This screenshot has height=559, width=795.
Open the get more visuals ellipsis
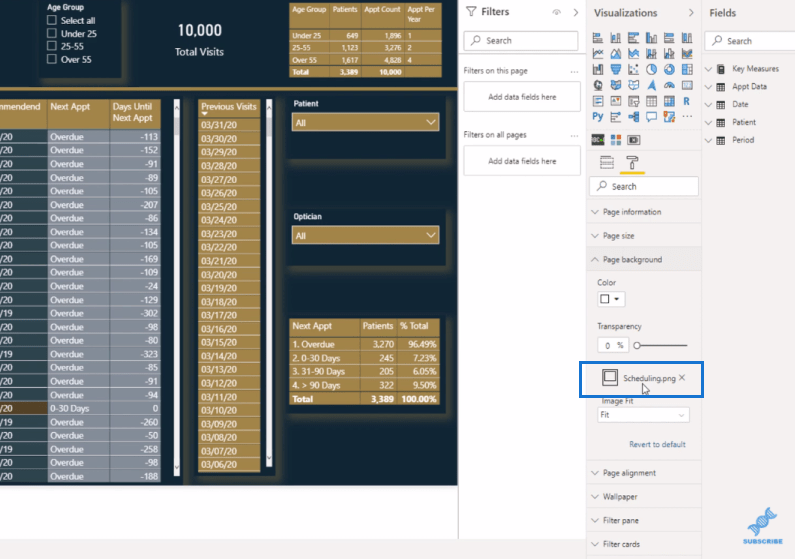pyautogui.click(x=687, y=117)
